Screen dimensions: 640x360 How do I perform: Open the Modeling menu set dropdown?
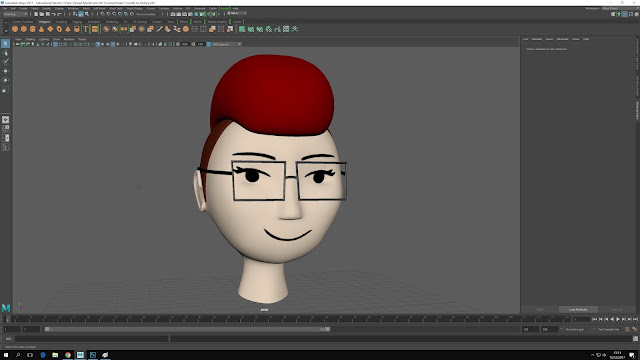pyautogui.click(x=15, y=14)
